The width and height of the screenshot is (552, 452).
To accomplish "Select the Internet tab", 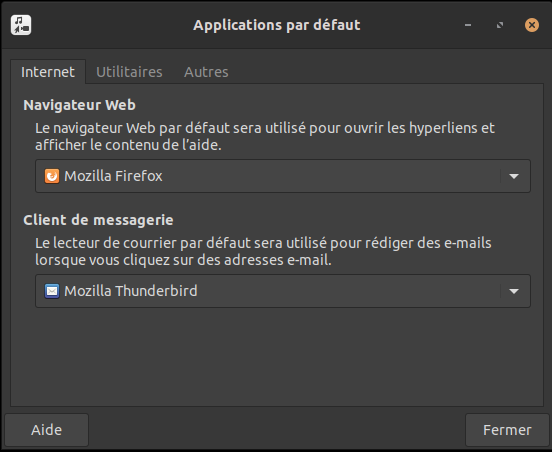I will coord(48,72).
